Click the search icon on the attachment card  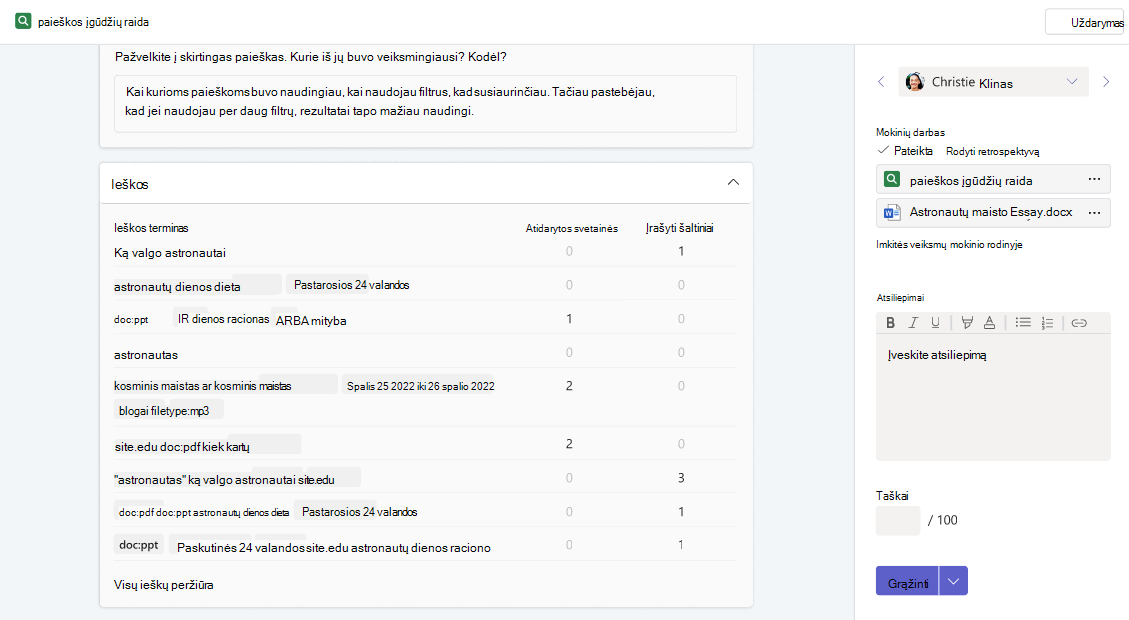(892, 179)
